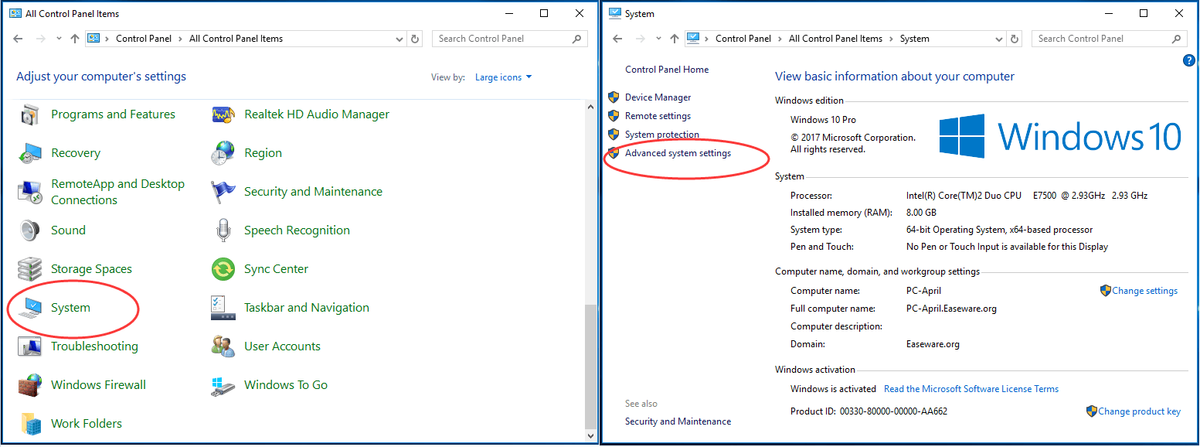Image resolution: width=1200 pixels, height=447 pixels.
Task: Open Security and Maintenance flag icon
Action: coord(224,192)
